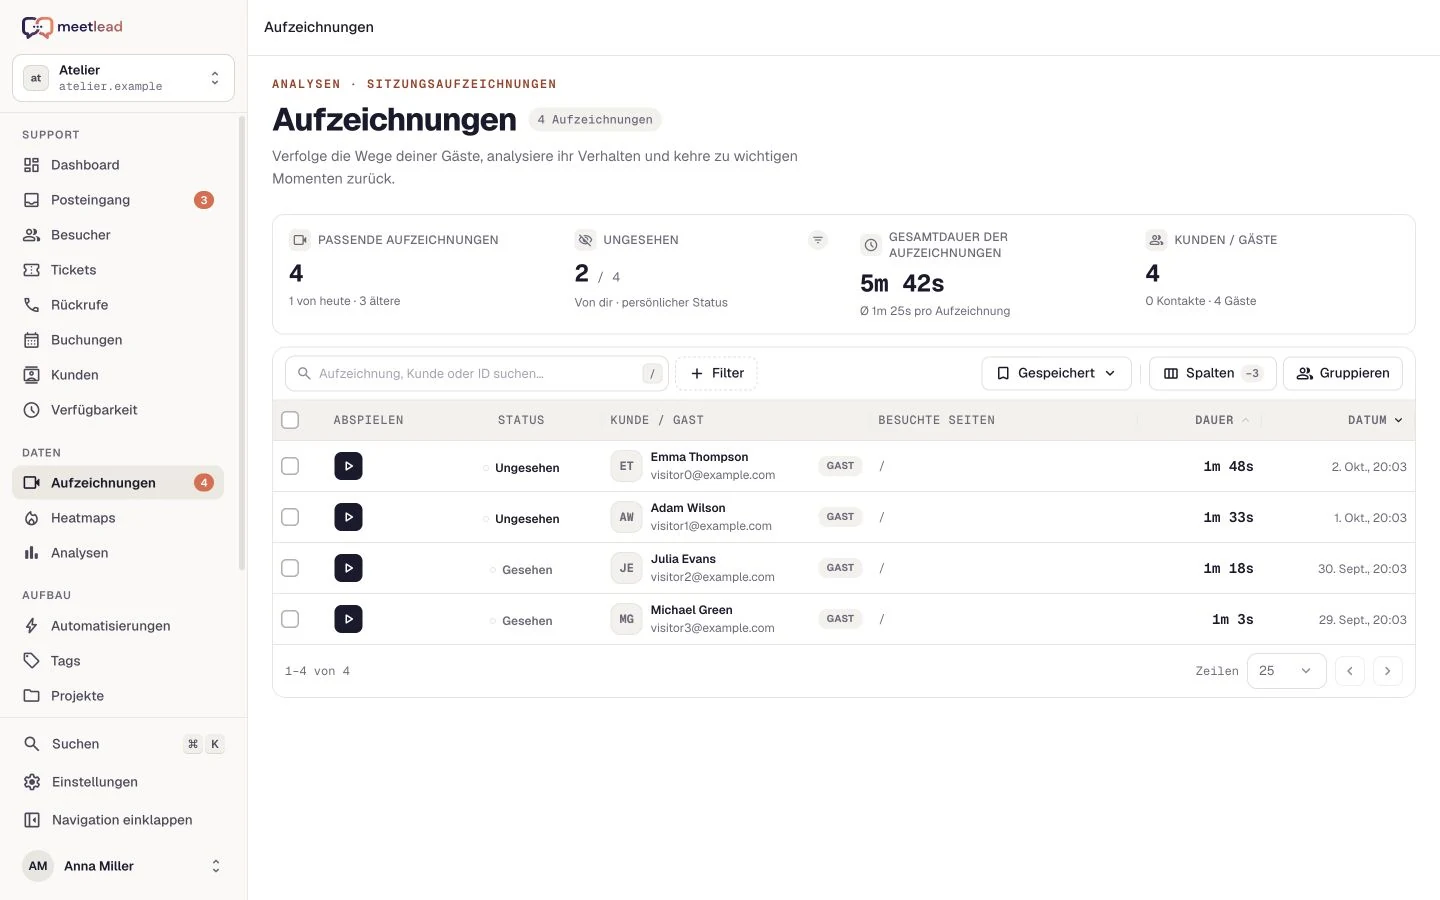Viewport: 1440px width, 900px height.
Task: Click the meetlead logo
Action: 72,27
